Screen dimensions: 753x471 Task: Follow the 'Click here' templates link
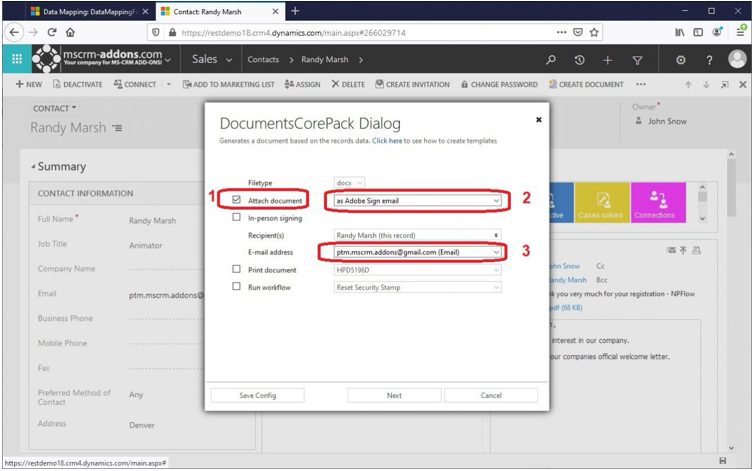387,141
